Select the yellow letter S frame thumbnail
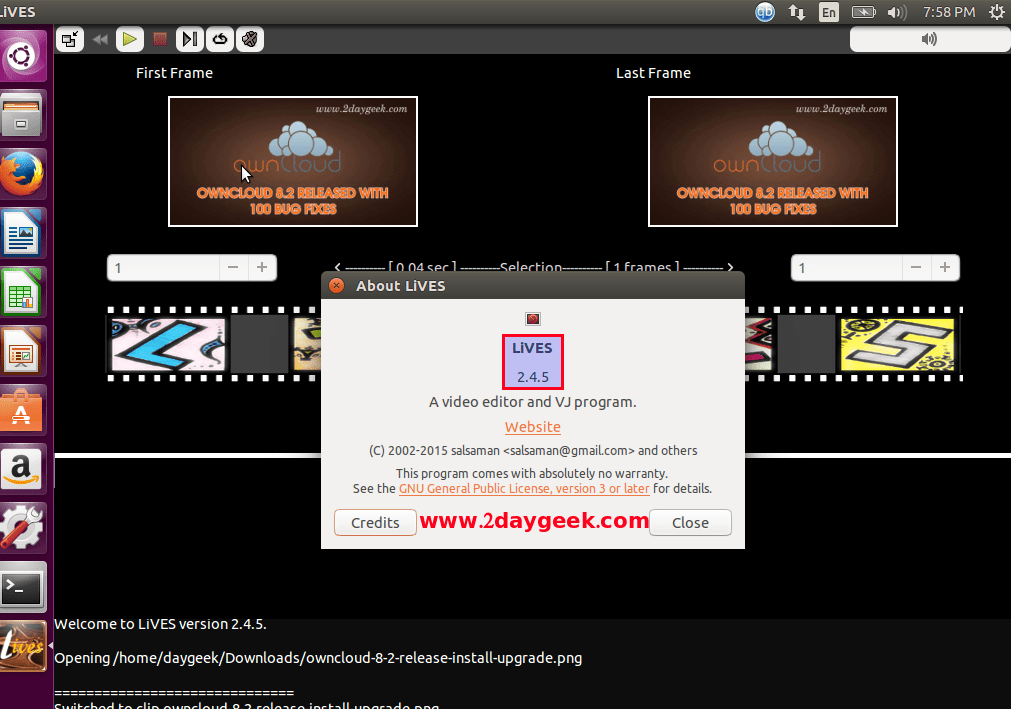The height and width of the screenshot is (709, 1011). (x=896, y=345)
